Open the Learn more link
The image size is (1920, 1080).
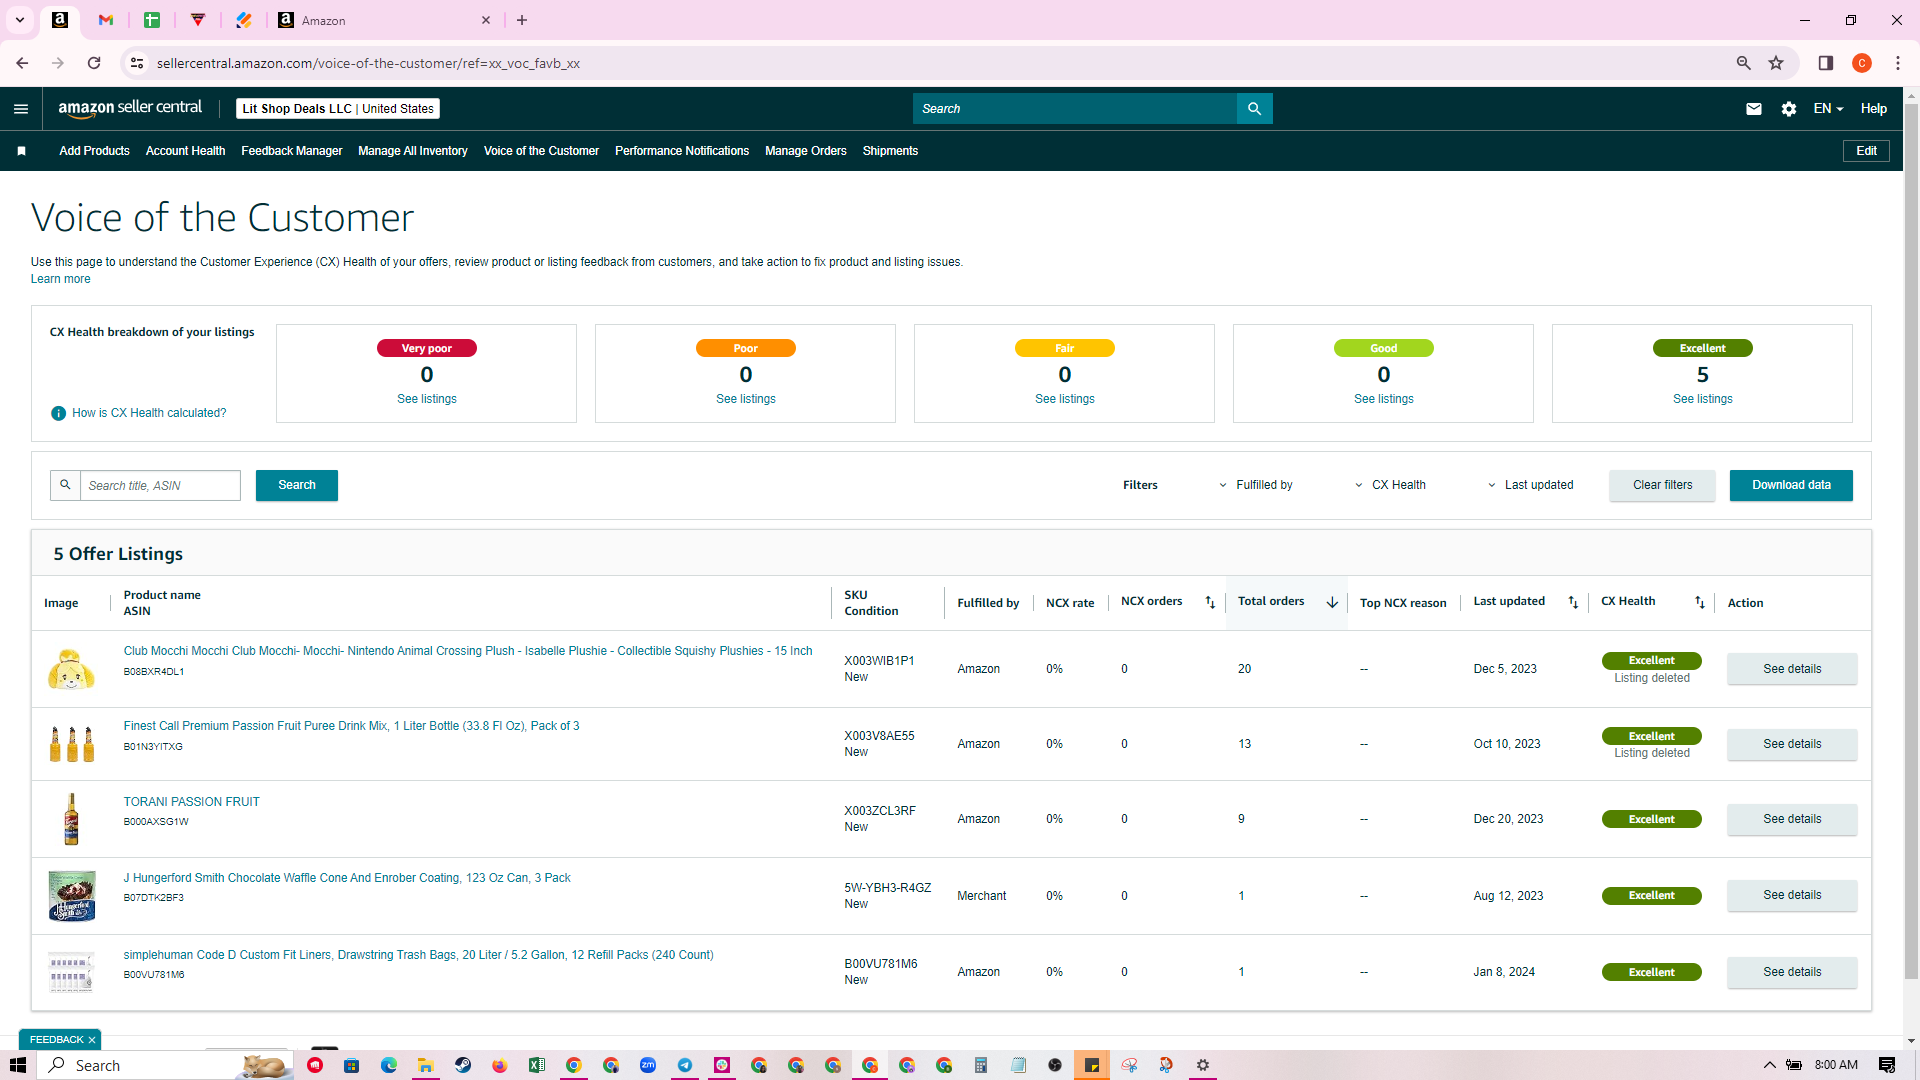tap(60, 279)
